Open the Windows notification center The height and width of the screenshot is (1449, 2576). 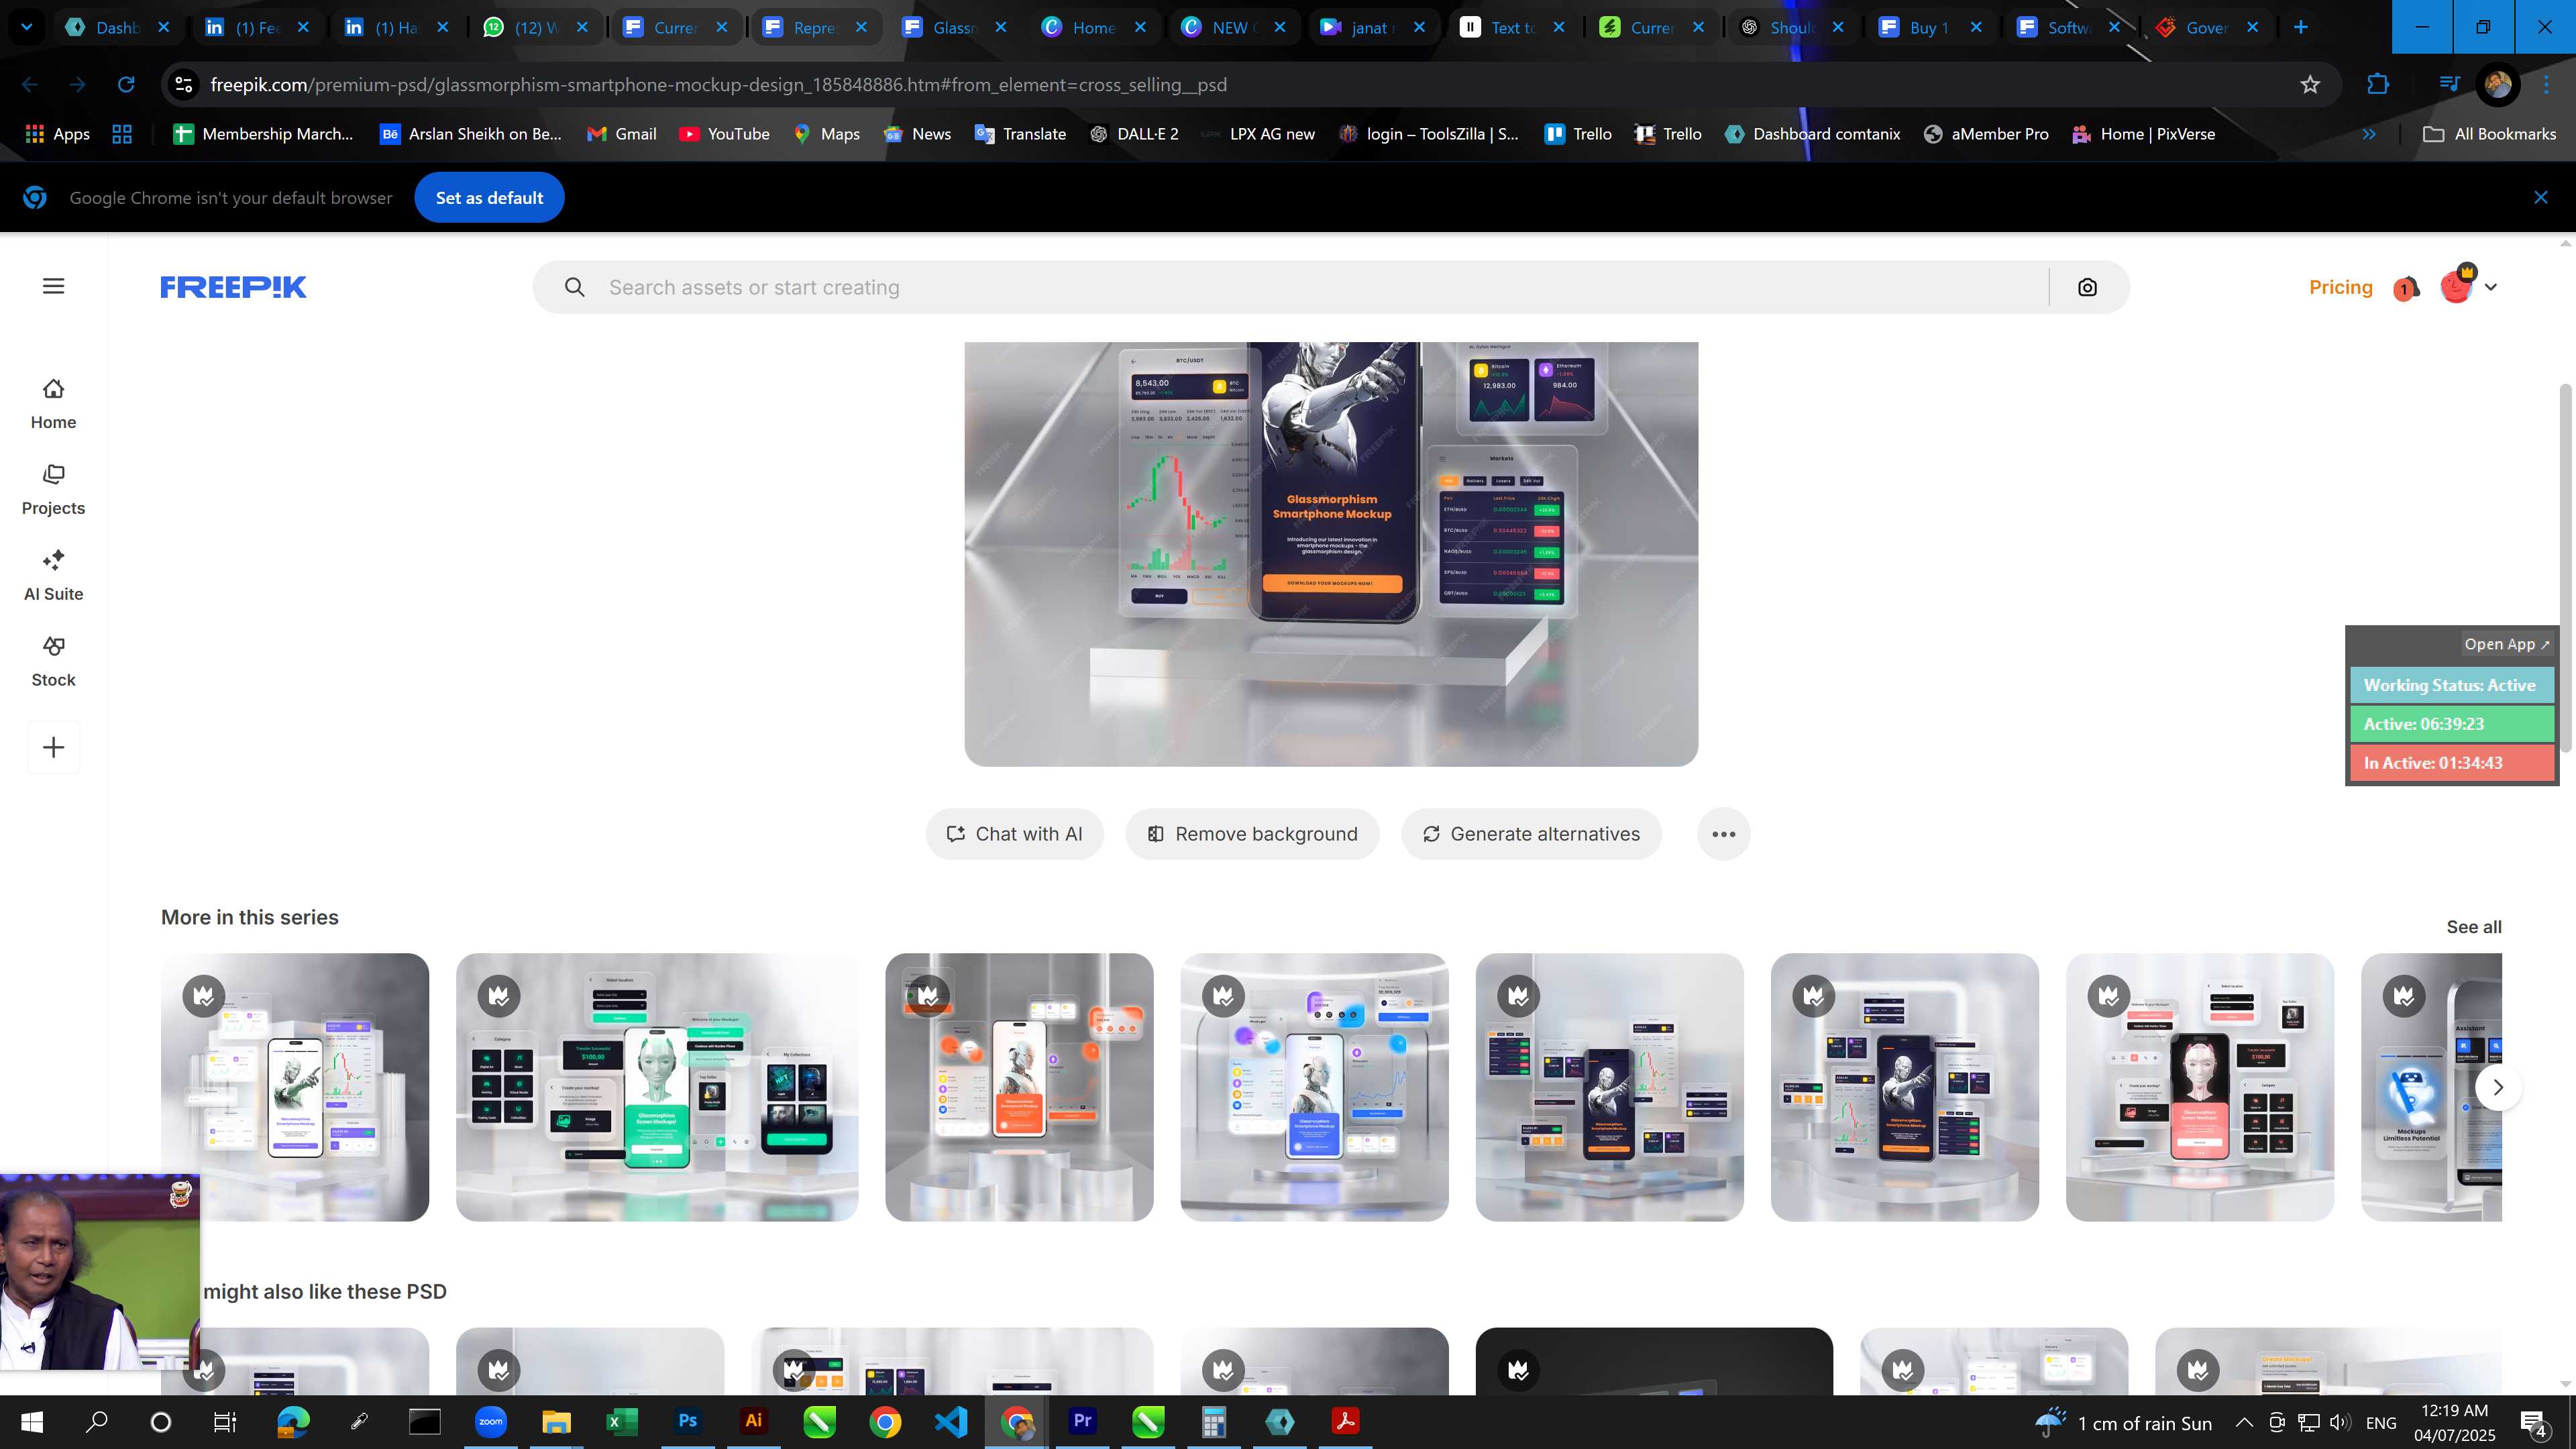click(2535, 1422)
